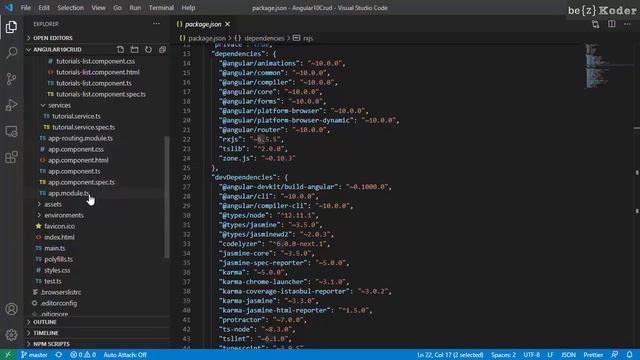Collapse all folders in explorer
This screenshot has width=640, height=360.
pos(162,49)
